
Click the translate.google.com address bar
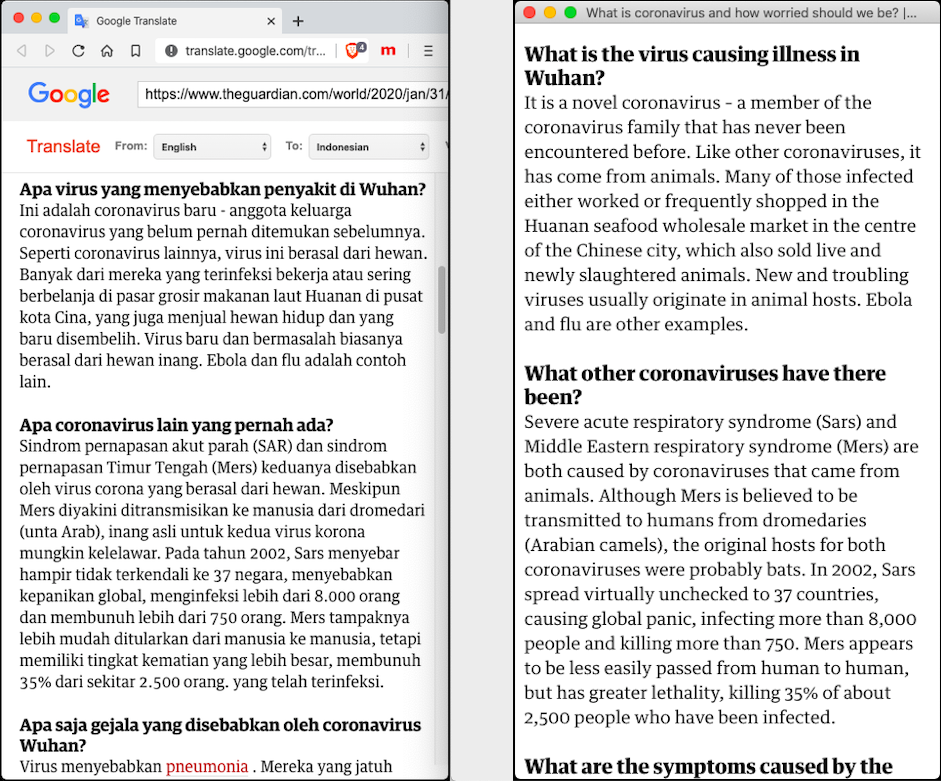pos(256,51)
